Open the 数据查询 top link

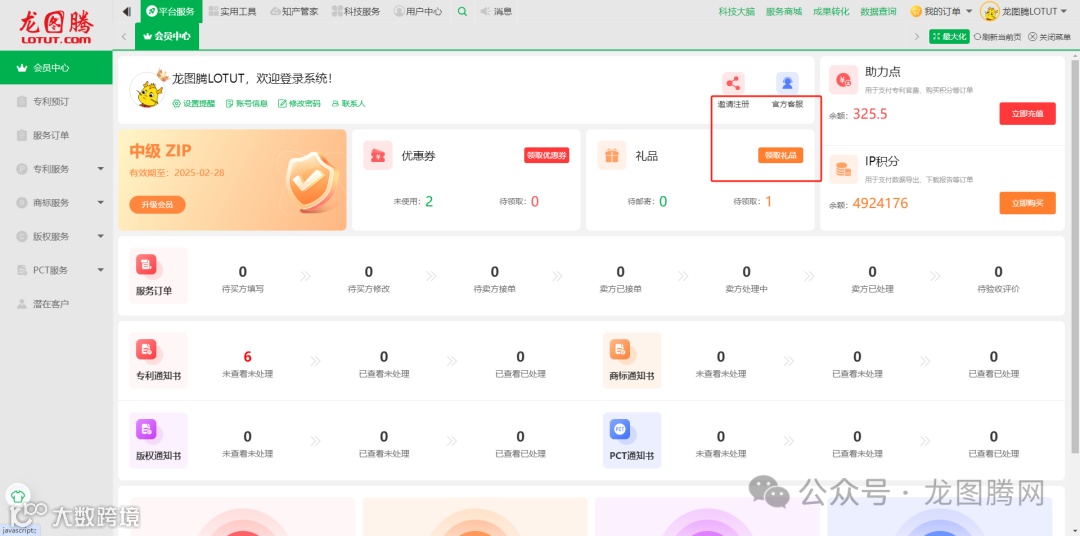(878, 11)
